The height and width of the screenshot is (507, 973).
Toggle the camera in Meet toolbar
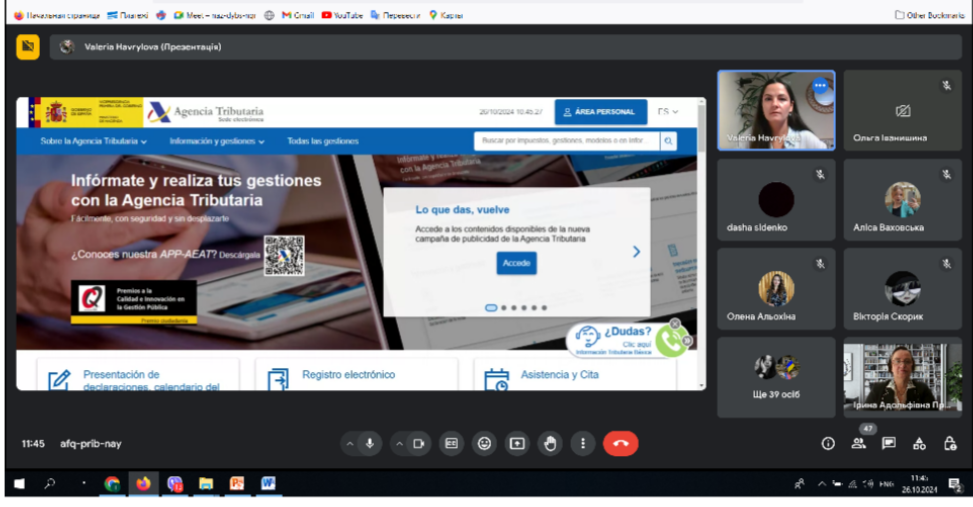coord(419,444)
